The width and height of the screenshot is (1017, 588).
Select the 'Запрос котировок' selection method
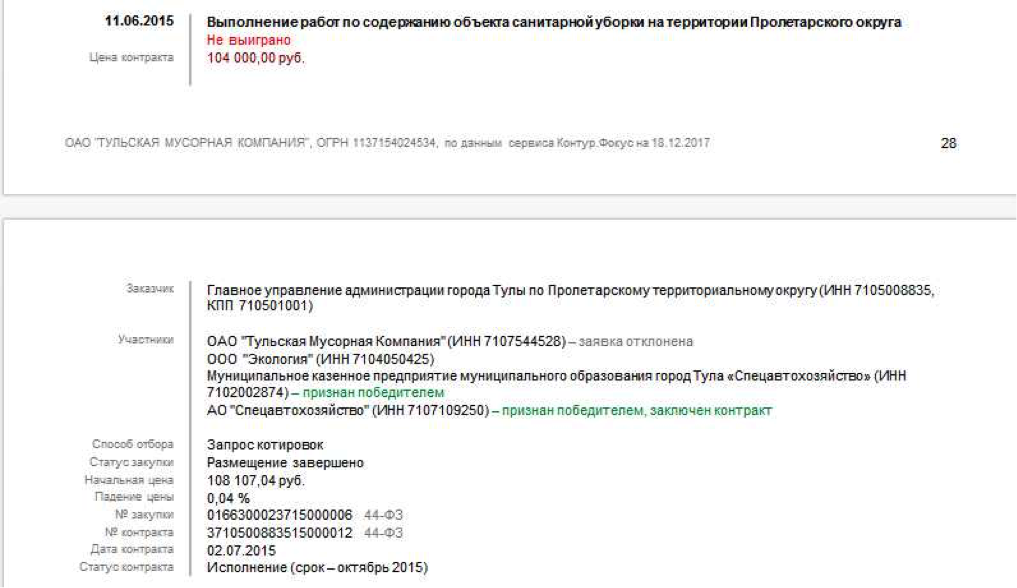click(x=258, y=444)
